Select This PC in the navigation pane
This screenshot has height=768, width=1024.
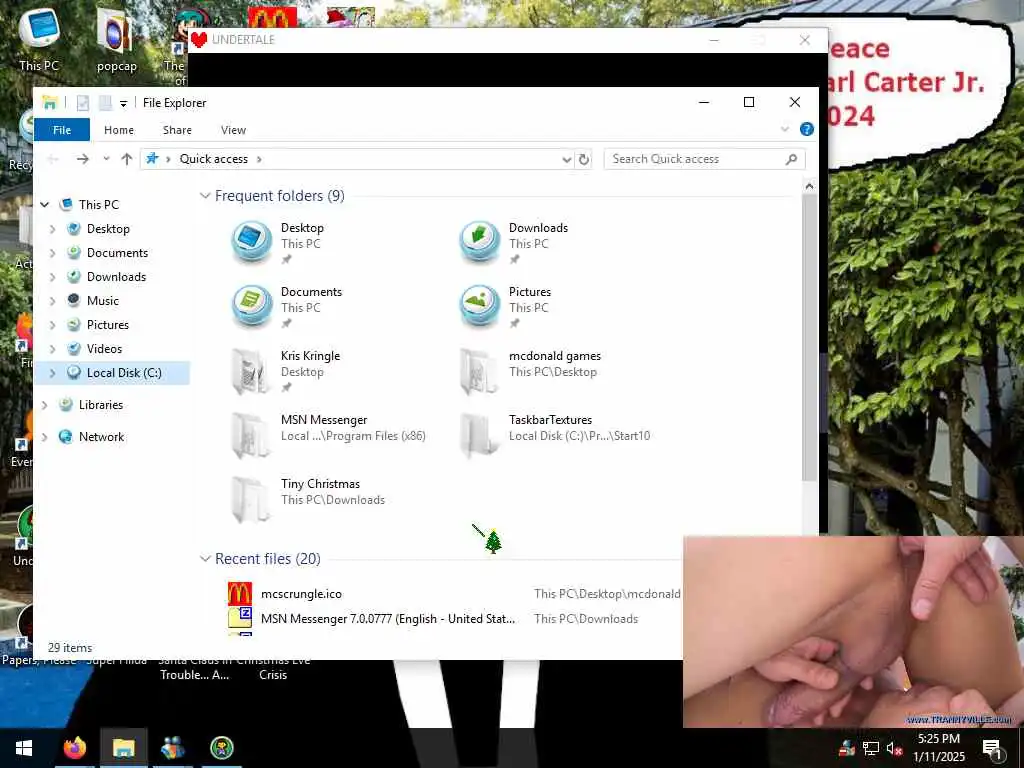[99, 204]
